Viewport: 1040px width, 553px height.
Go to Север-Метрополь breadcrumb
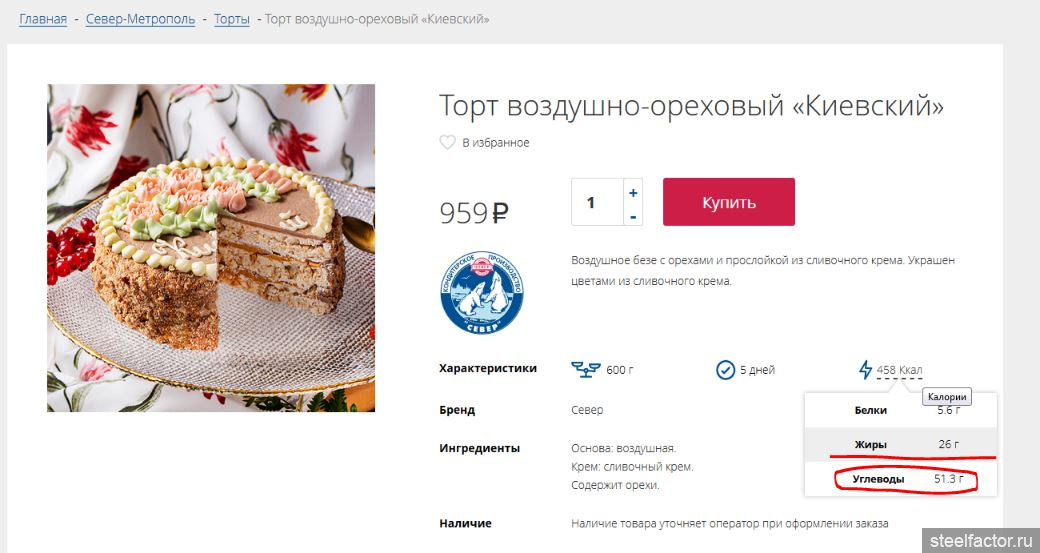141,19
